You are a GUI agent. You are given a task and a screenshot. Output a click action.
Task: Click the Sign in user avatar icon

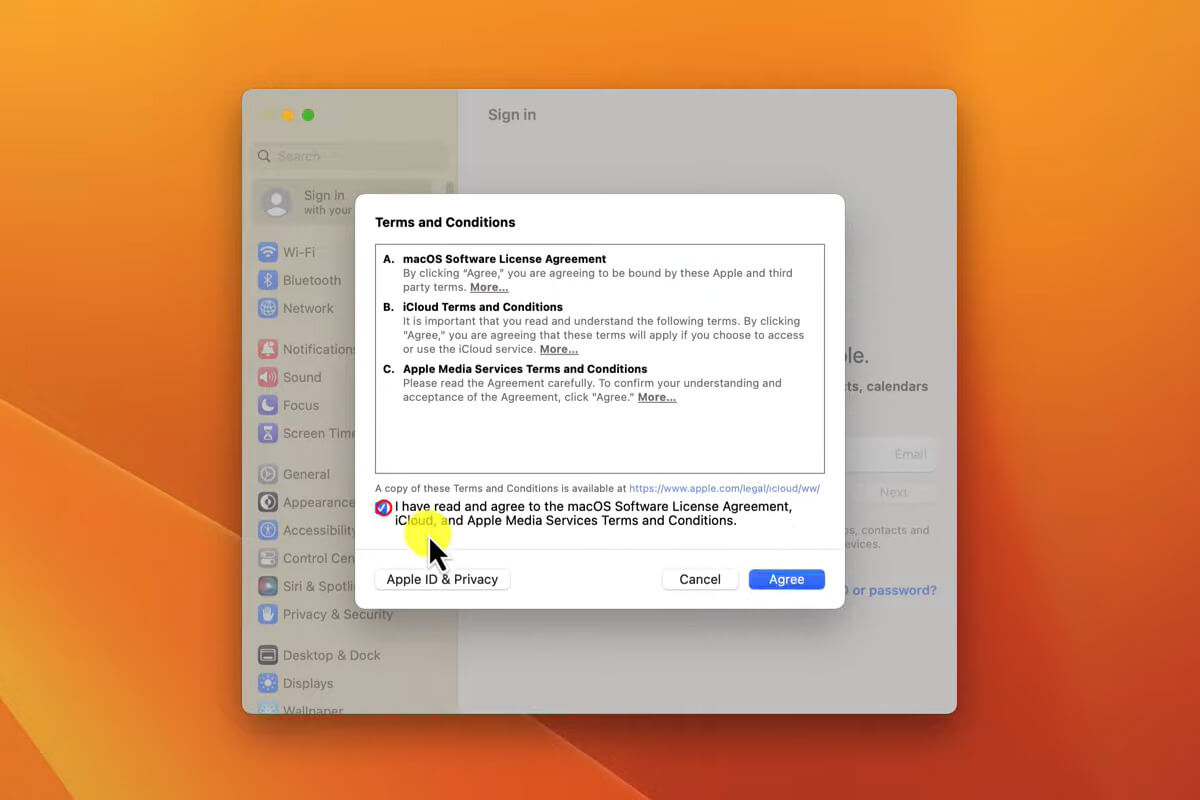pos(276,203)
